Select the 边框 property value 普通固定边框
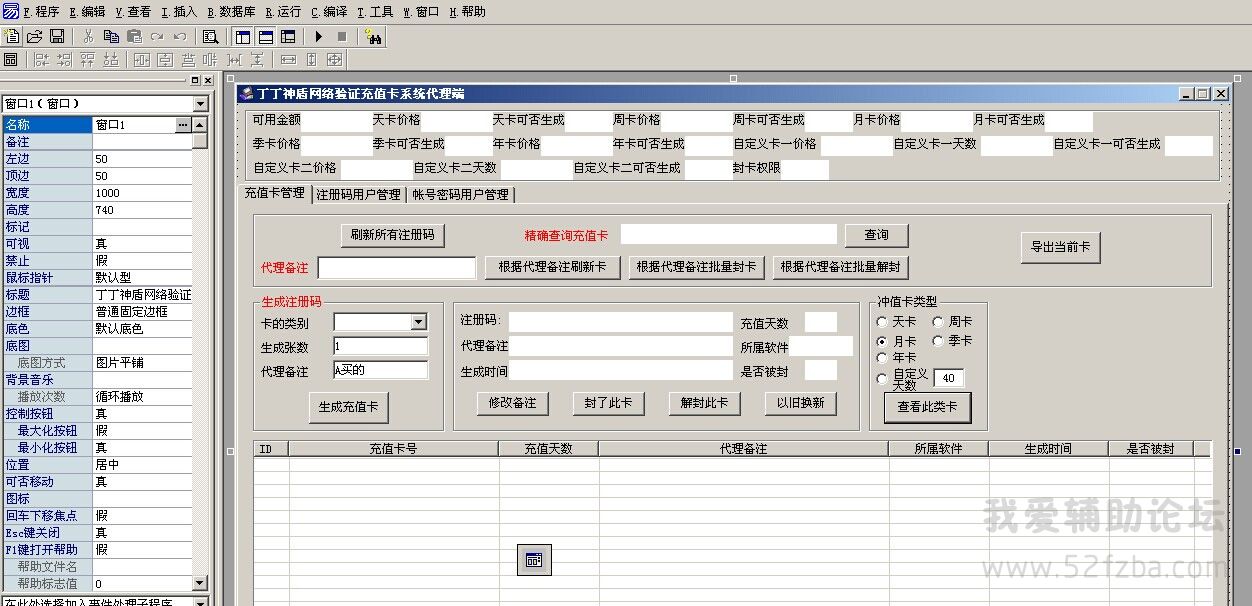 142,312
